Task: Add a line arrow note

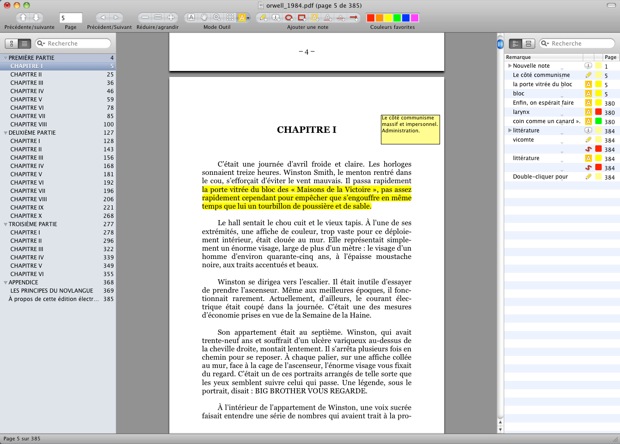Action: pyautogui.click(x=353, y=17)
